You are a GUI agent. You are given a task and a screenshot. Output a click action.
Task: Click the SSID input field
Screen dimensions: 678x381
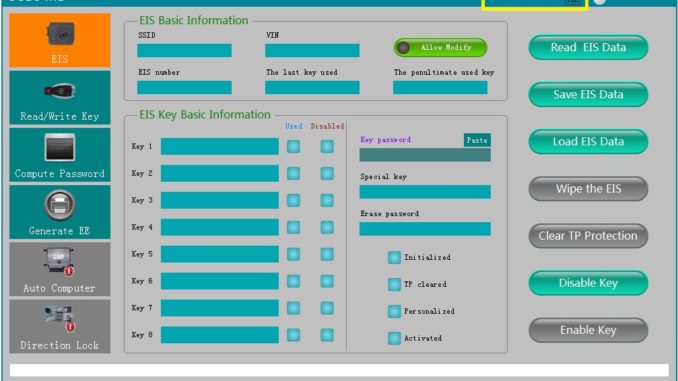click(x=185, y=51)
